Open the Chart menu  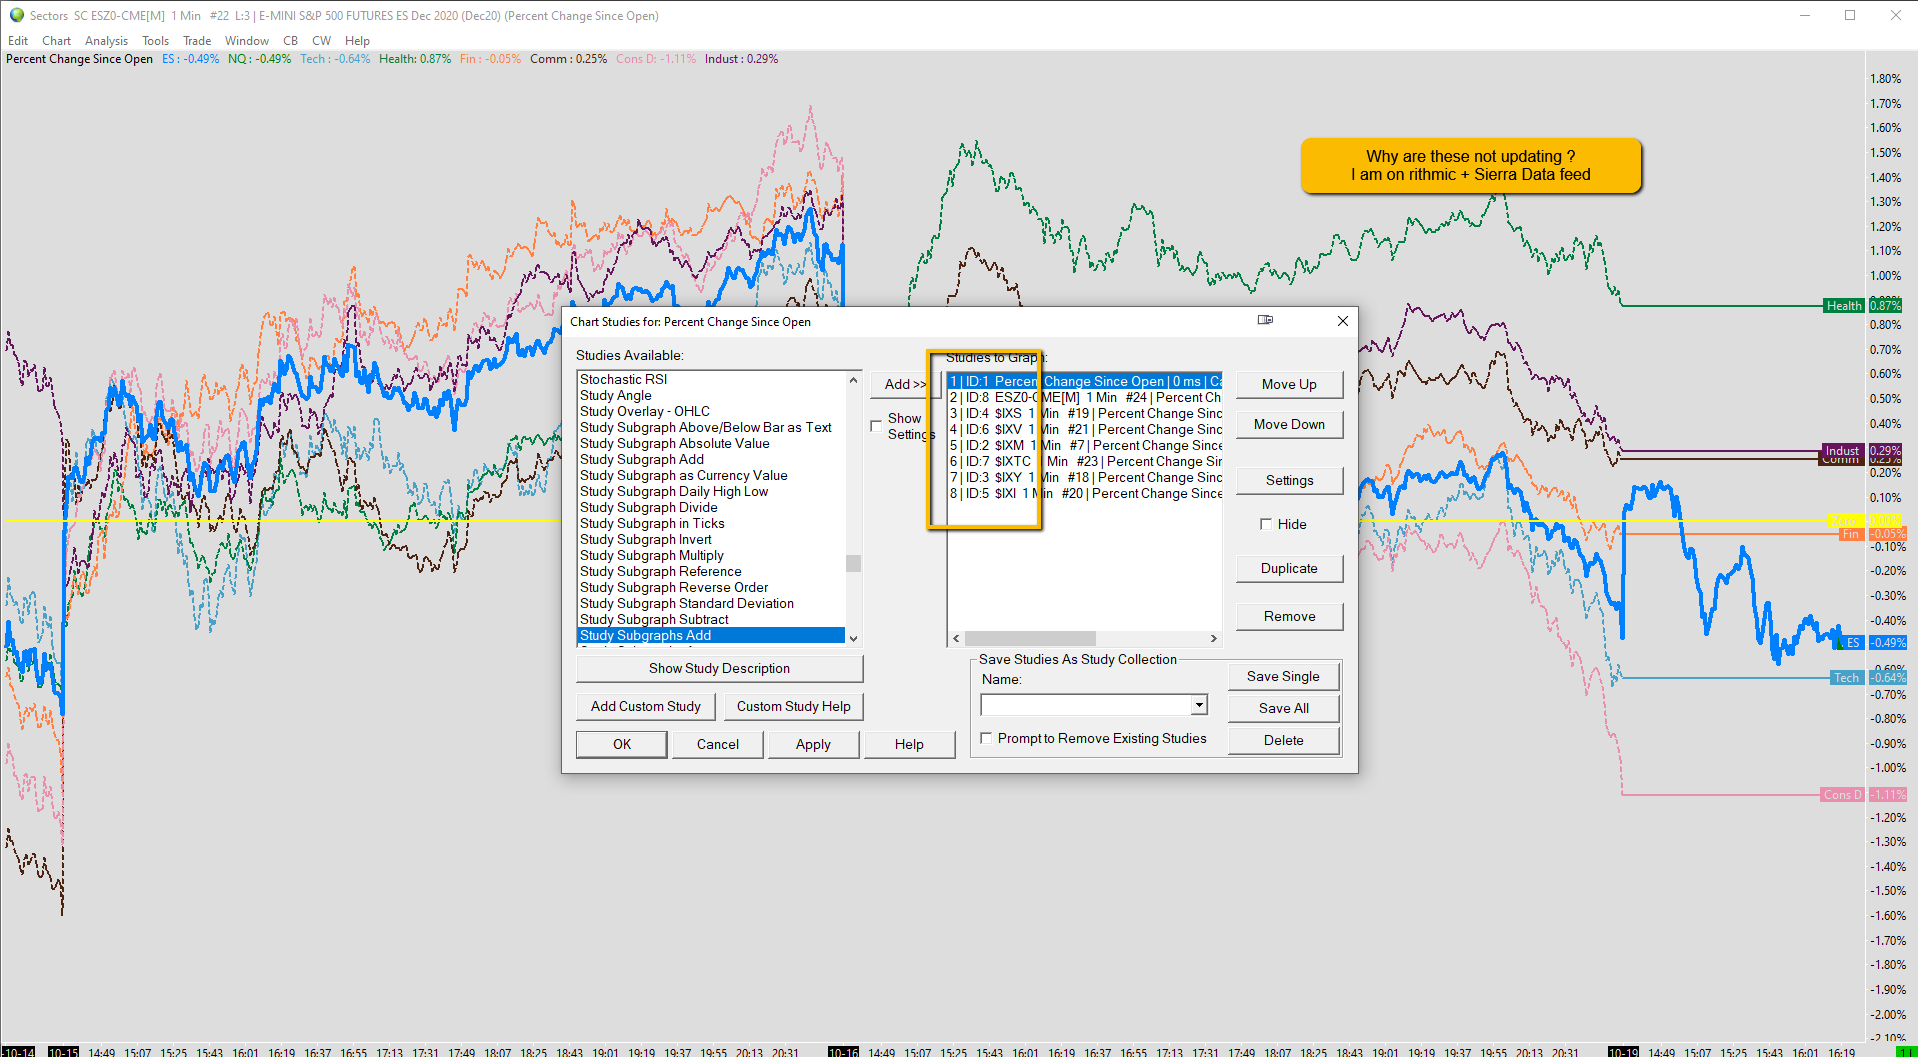pos(56,41)
